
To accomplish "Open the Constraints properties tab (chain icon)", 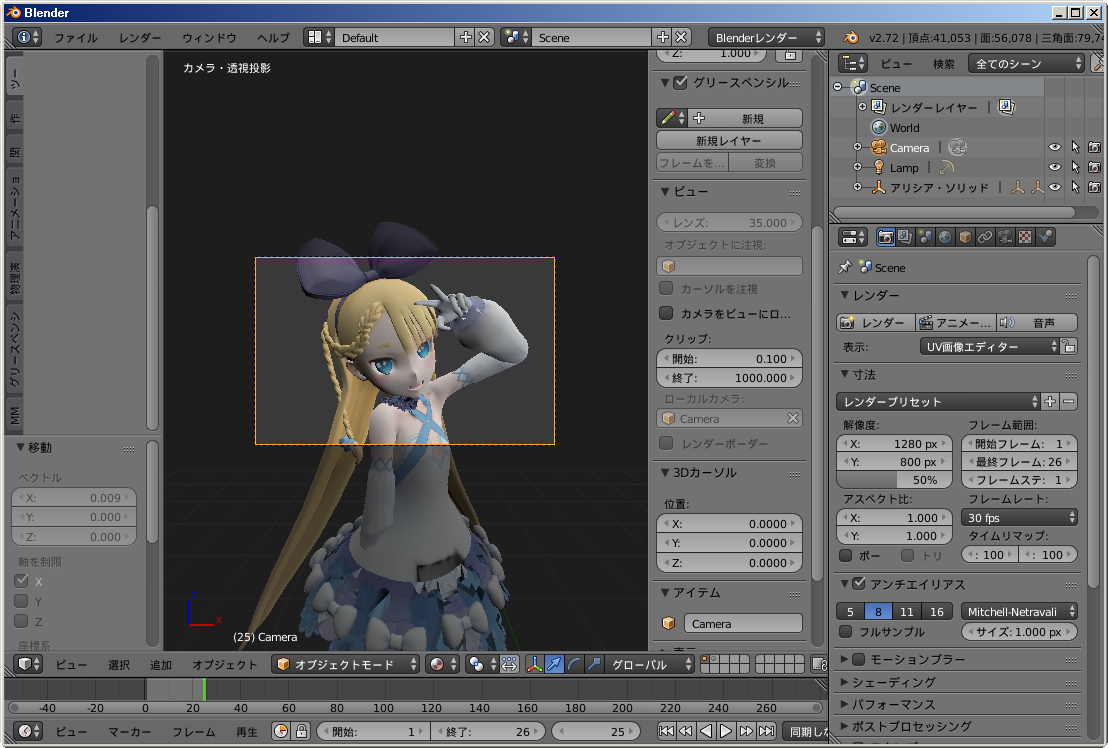I will pyautogui.click(x=984, y=237).
